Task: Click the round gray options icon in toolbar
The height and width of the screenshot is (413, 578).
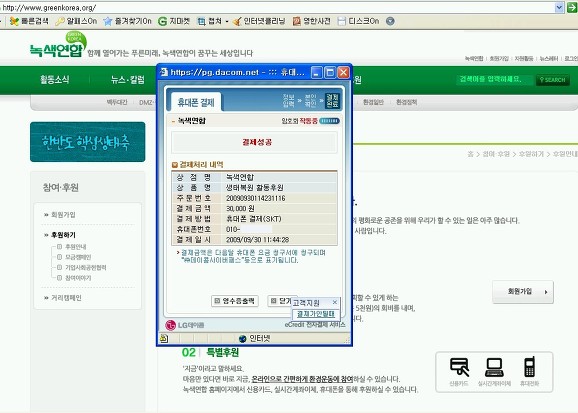Action: pos(390,21)
